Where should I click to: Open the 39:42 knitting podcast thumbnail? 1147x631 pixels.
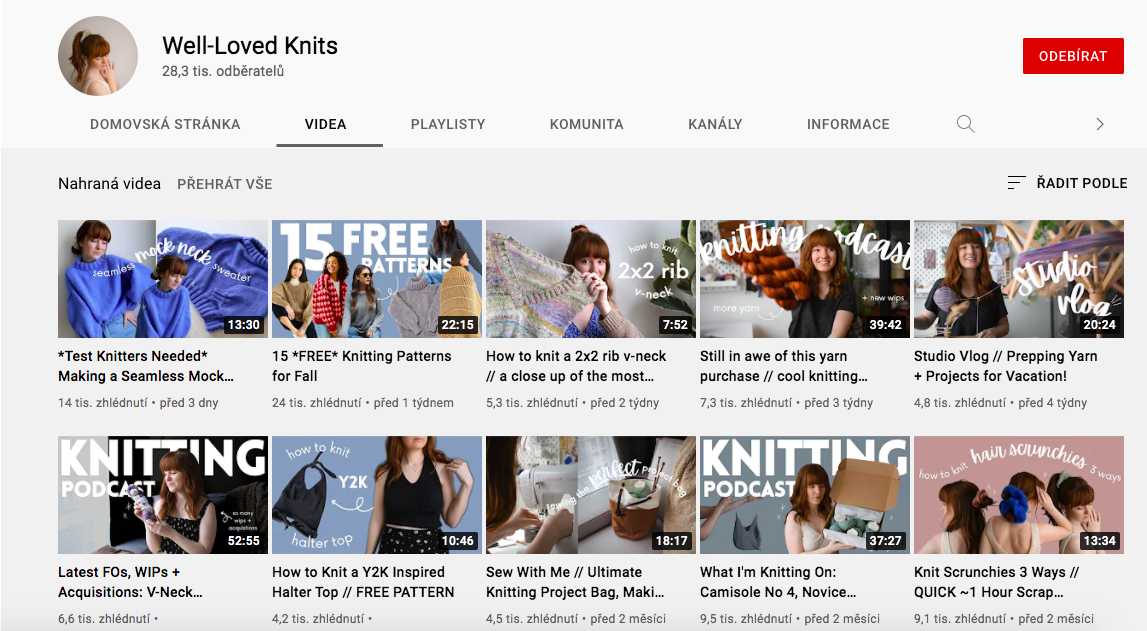pos(805,279)
